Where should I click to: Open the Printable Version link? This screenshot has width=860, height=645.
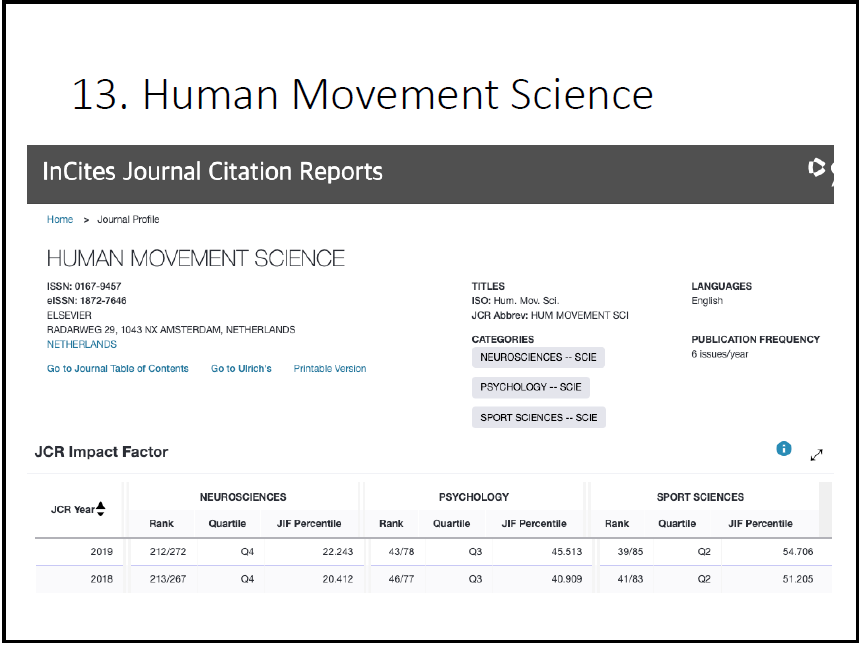(330, 369)
